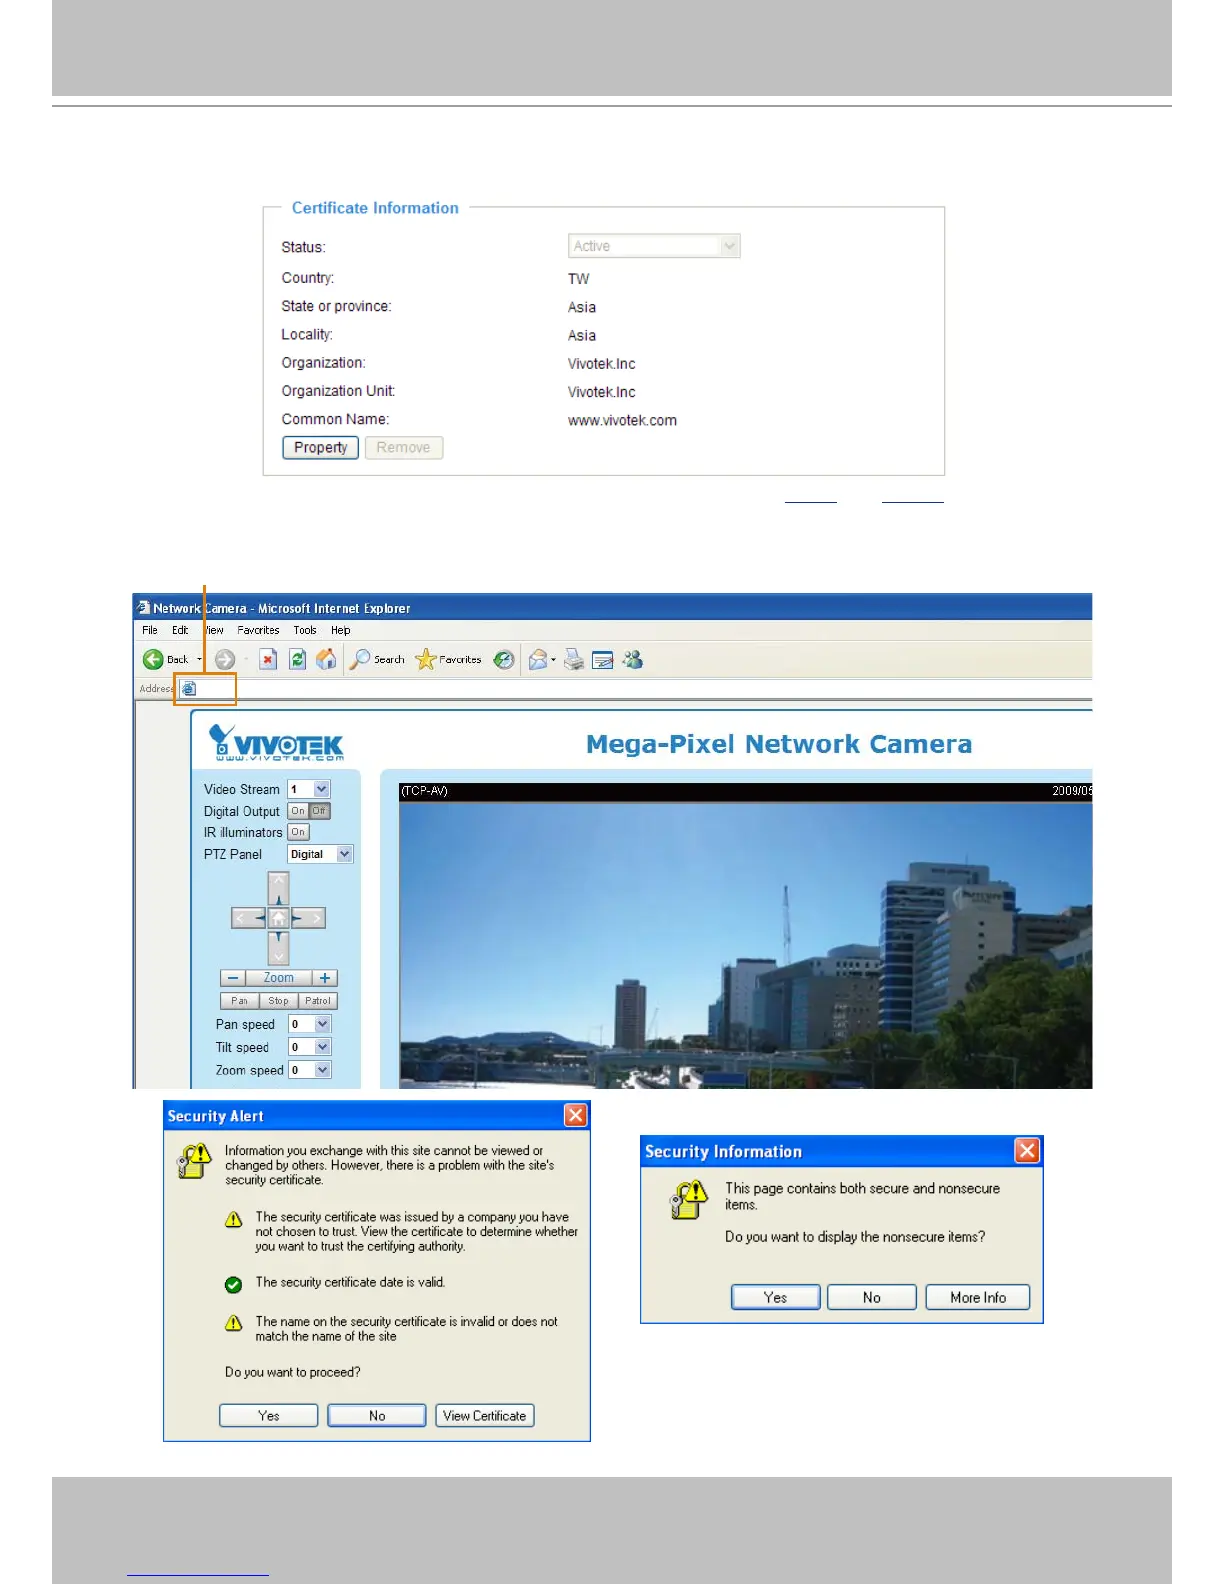
Task: Click the Edit page icon
Action: pyautogui.click(x=603, y=659)
